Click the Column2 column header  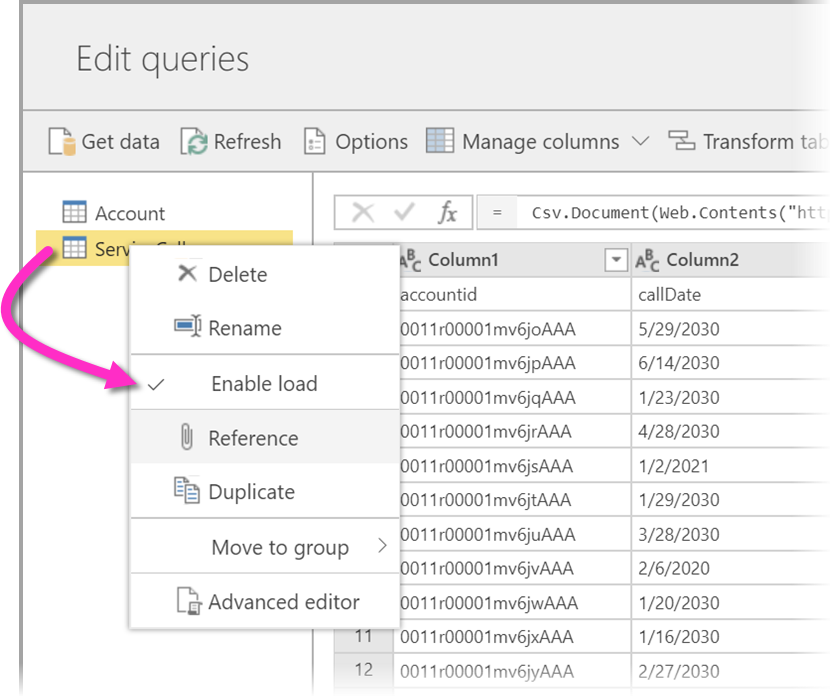click(x=702, y=261)
